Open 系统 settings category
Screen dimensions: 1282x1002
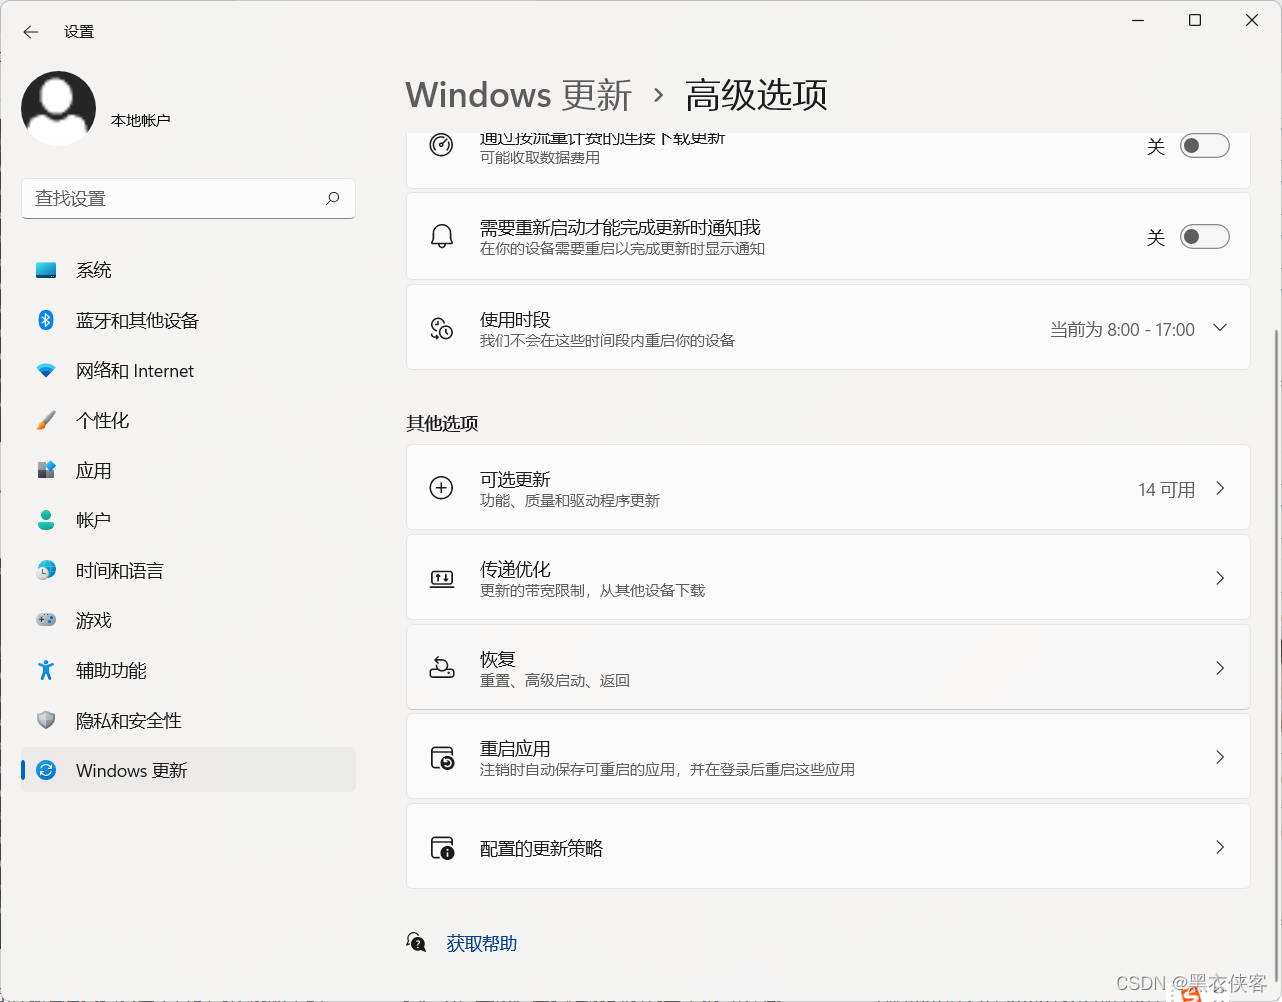tap(188, 270)
